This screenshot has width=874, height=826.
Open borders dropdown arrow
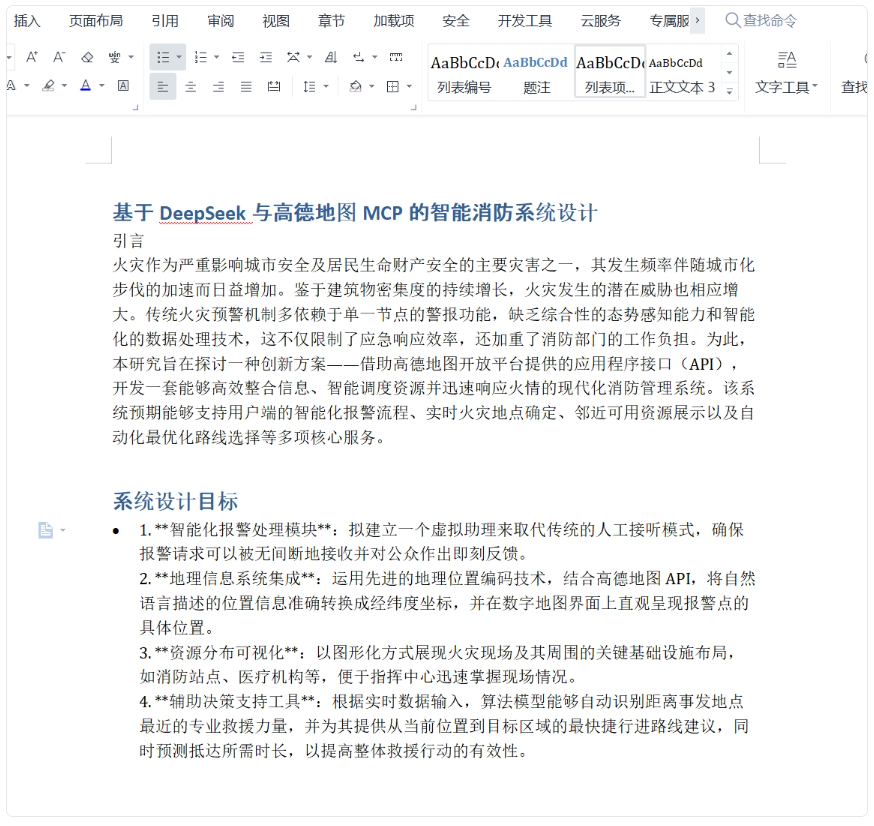(409, 87)
